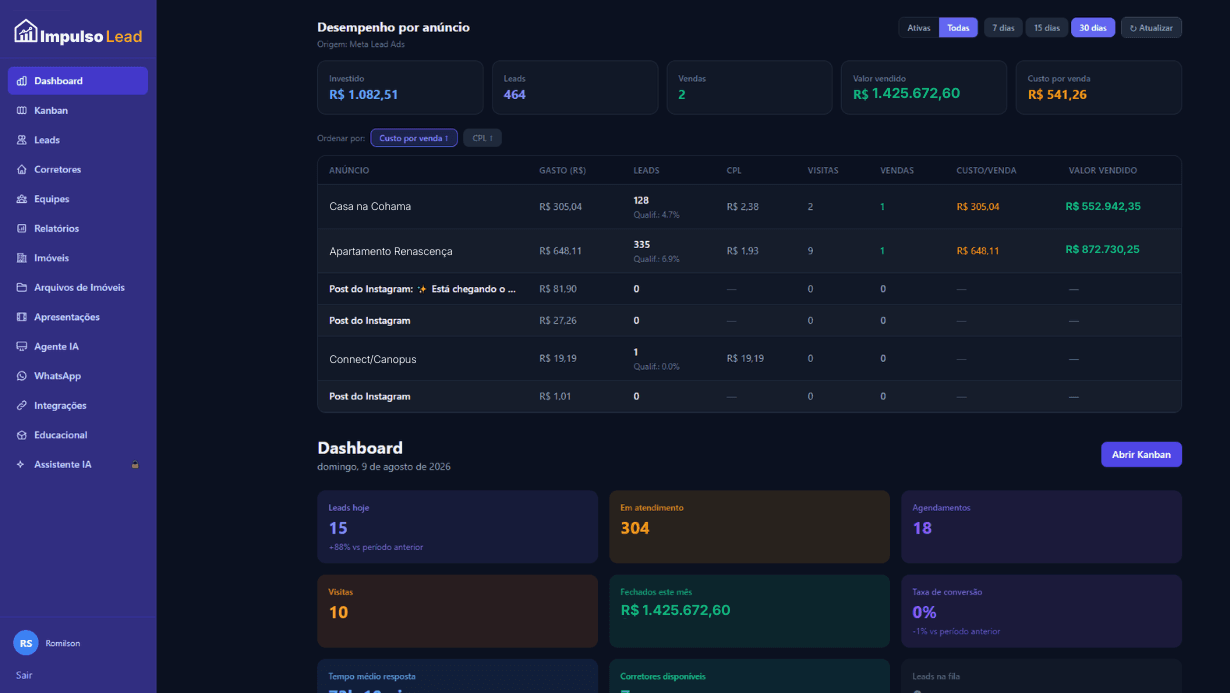The width and height of the screenshot is (1230, 693).
Task: Click the Equipes group icon
Action: click(22, 199)
